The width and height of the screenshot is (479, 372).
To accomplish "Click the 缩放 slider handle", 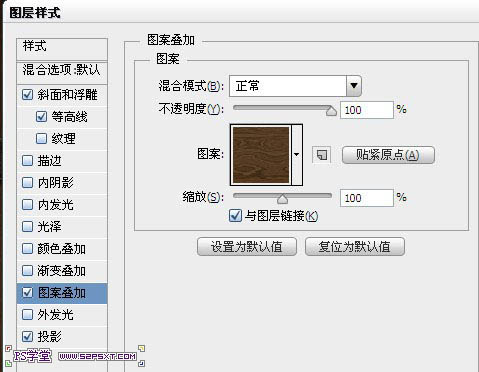I will (282, 199).
